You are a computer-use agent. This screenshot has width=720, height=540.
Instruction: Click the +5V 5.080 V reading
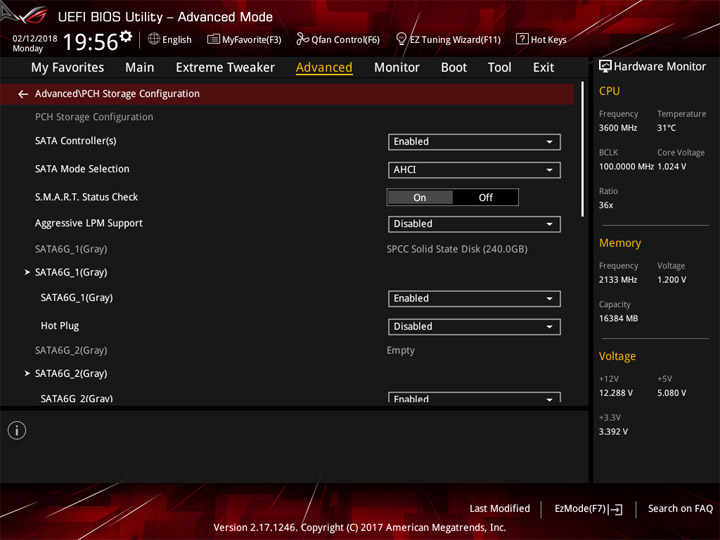[x=671, y=393]
